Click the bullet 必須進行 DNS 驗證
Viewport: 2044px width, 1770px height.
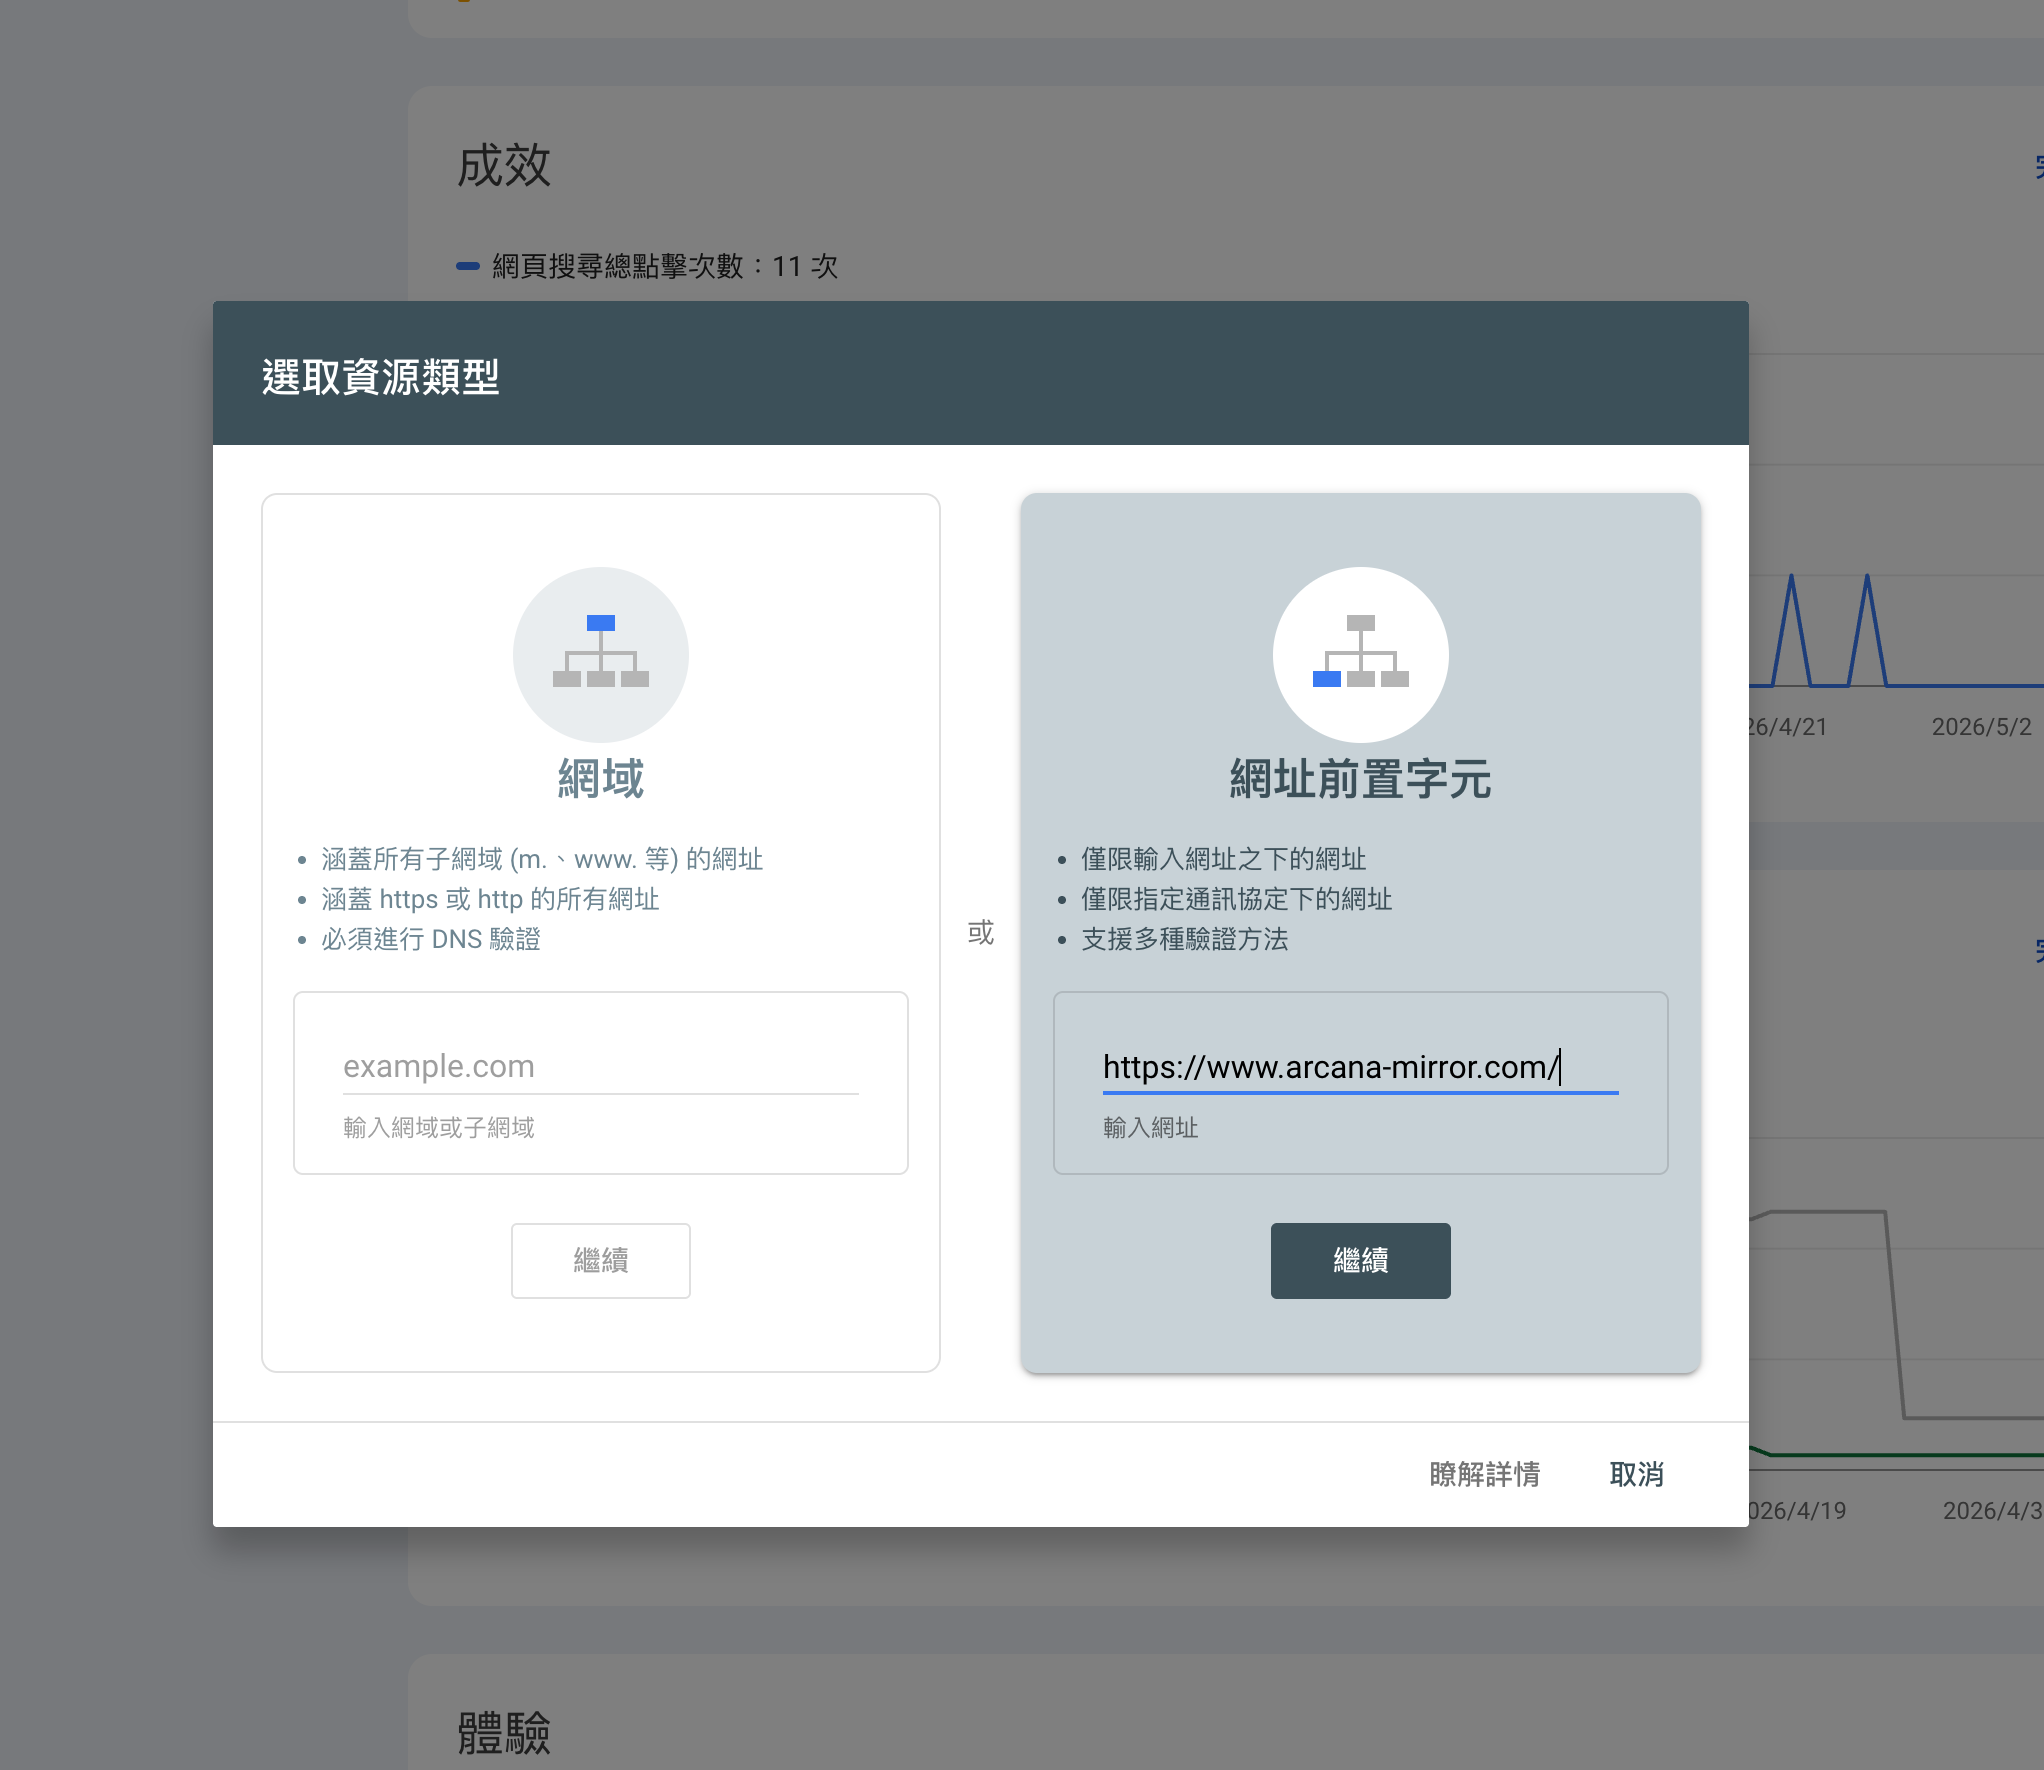[430, 939]
